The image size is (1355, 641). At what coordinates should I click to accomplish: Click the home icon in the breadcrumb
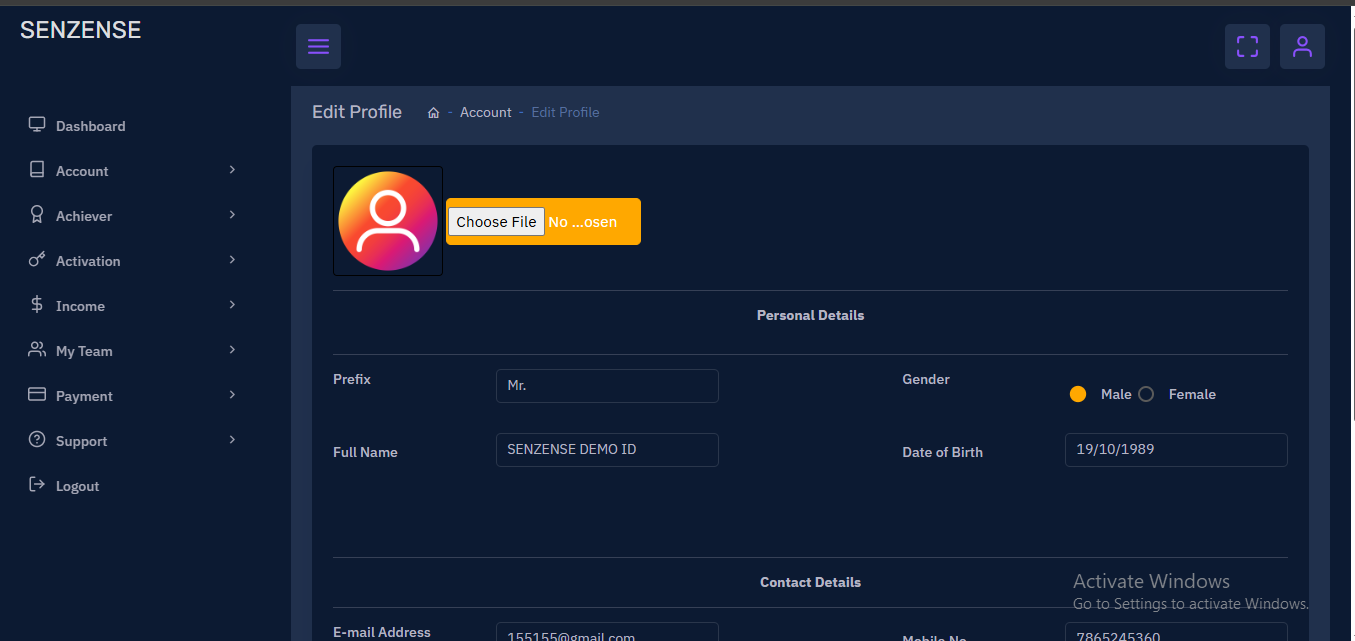click(434, 113)
